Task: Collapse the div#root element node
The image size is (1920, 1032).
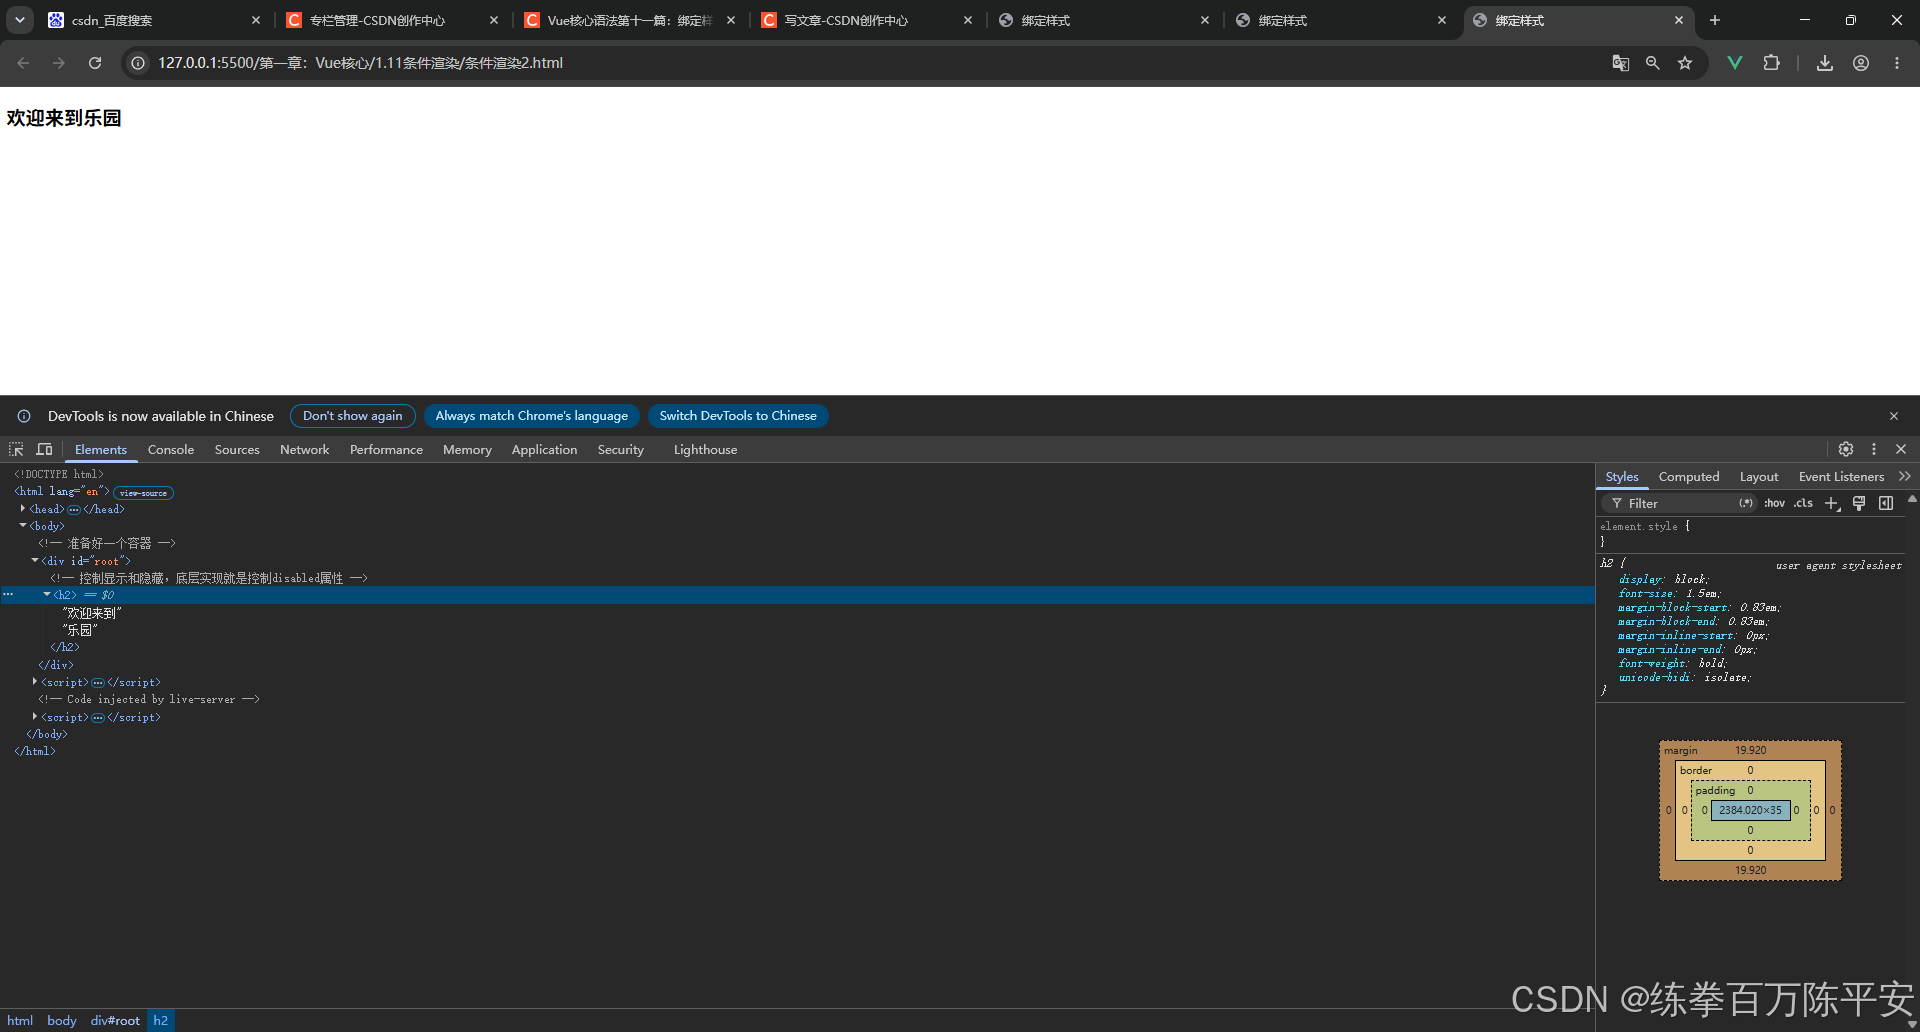Action: pos(34,561)
